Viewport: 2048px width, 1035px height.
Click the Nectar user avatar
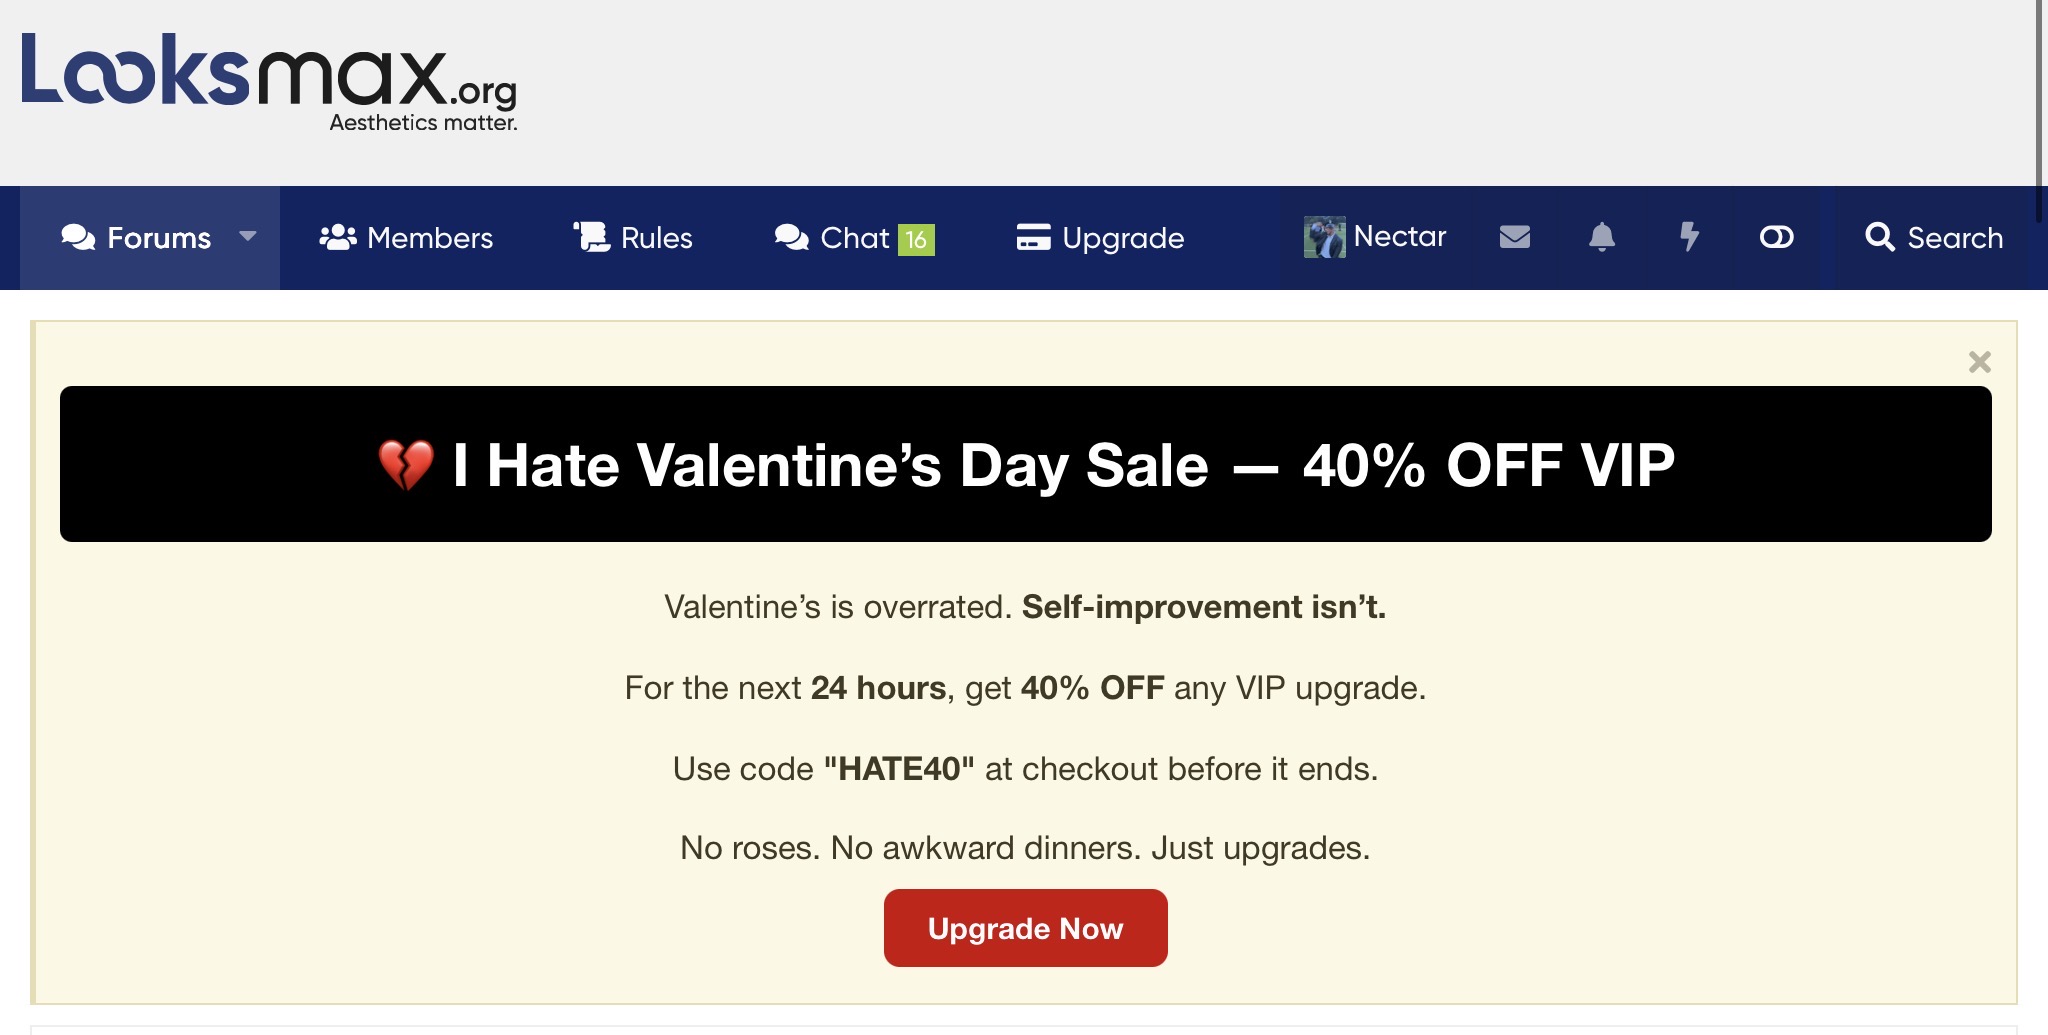tap(1324, 237)
